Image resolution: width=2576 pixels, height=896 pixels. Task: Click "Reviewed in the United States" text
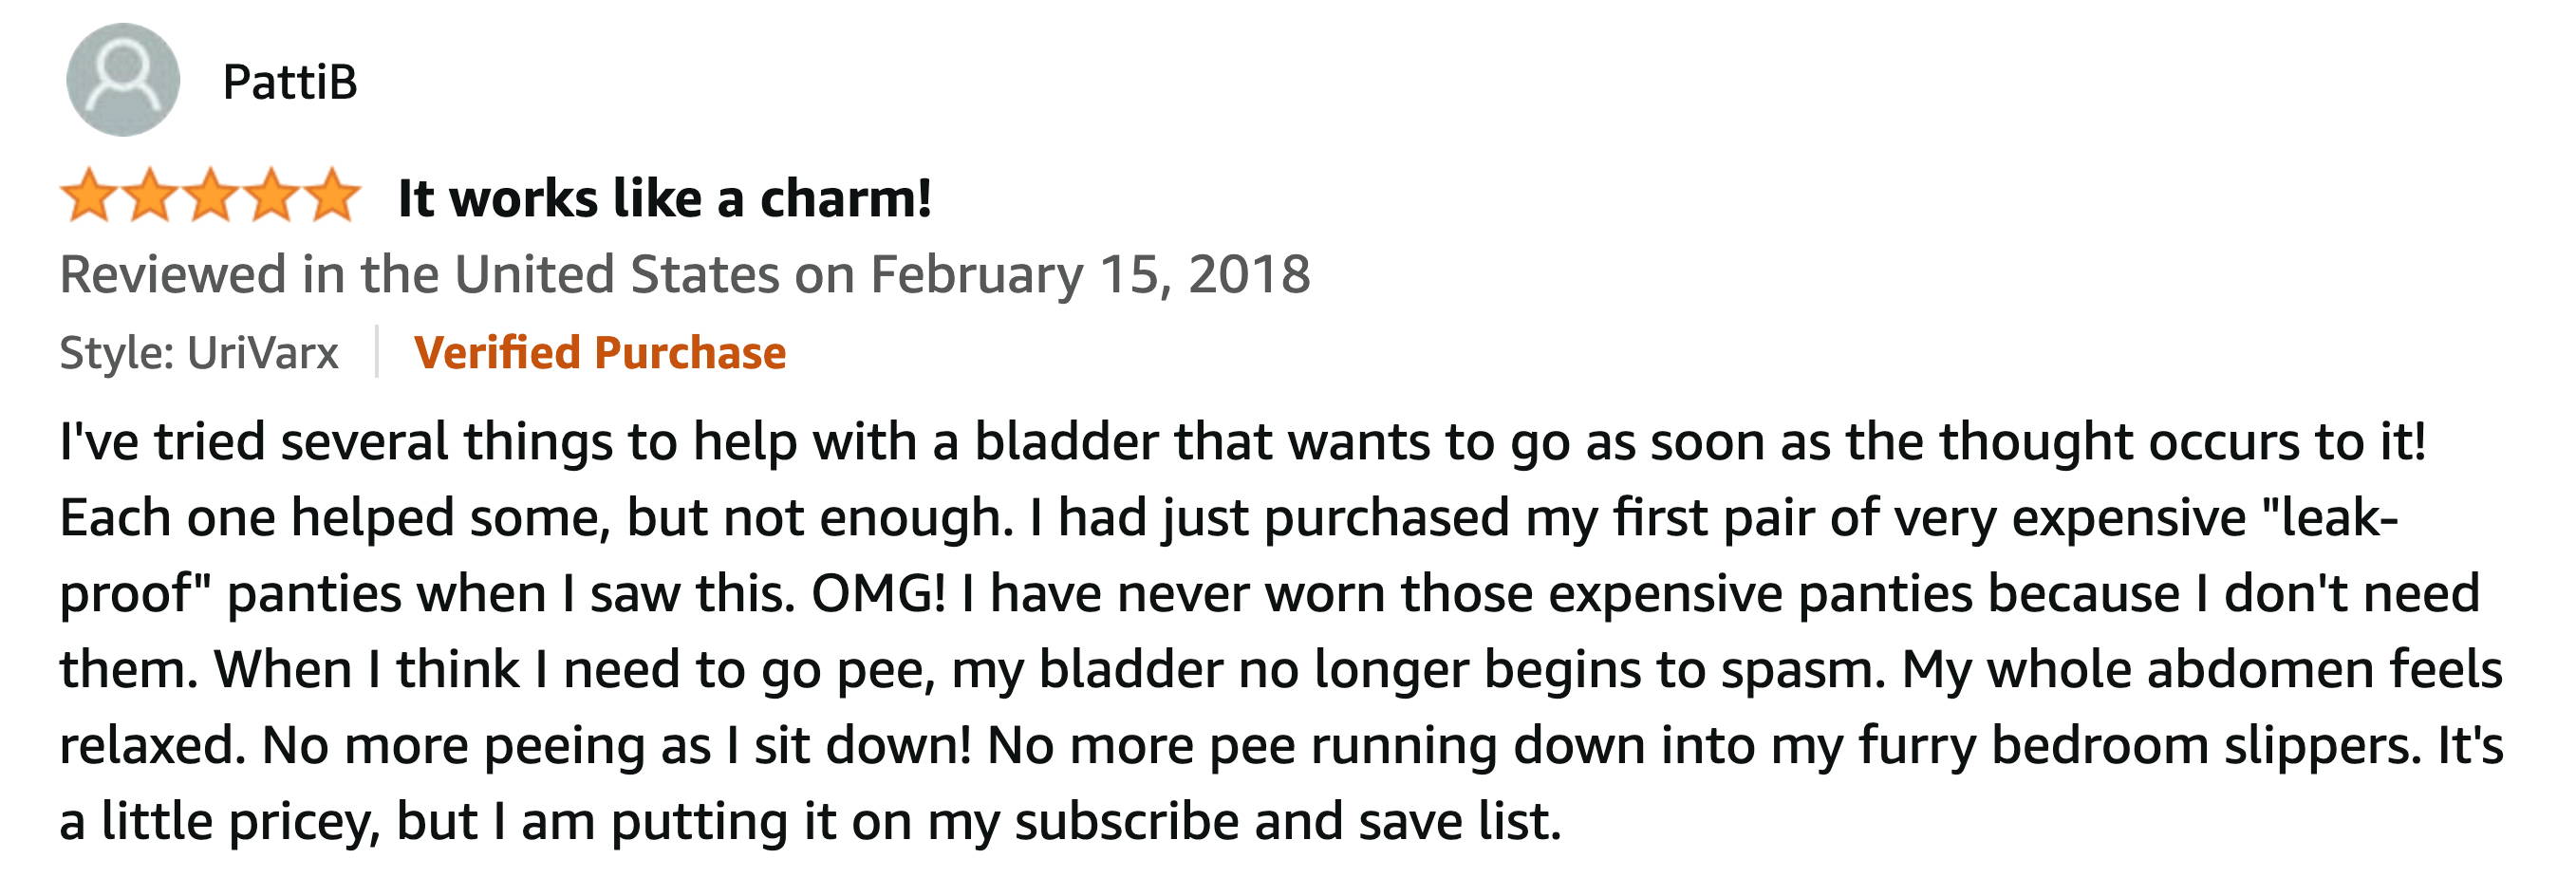pyautogui.click(x=419, y=274)
